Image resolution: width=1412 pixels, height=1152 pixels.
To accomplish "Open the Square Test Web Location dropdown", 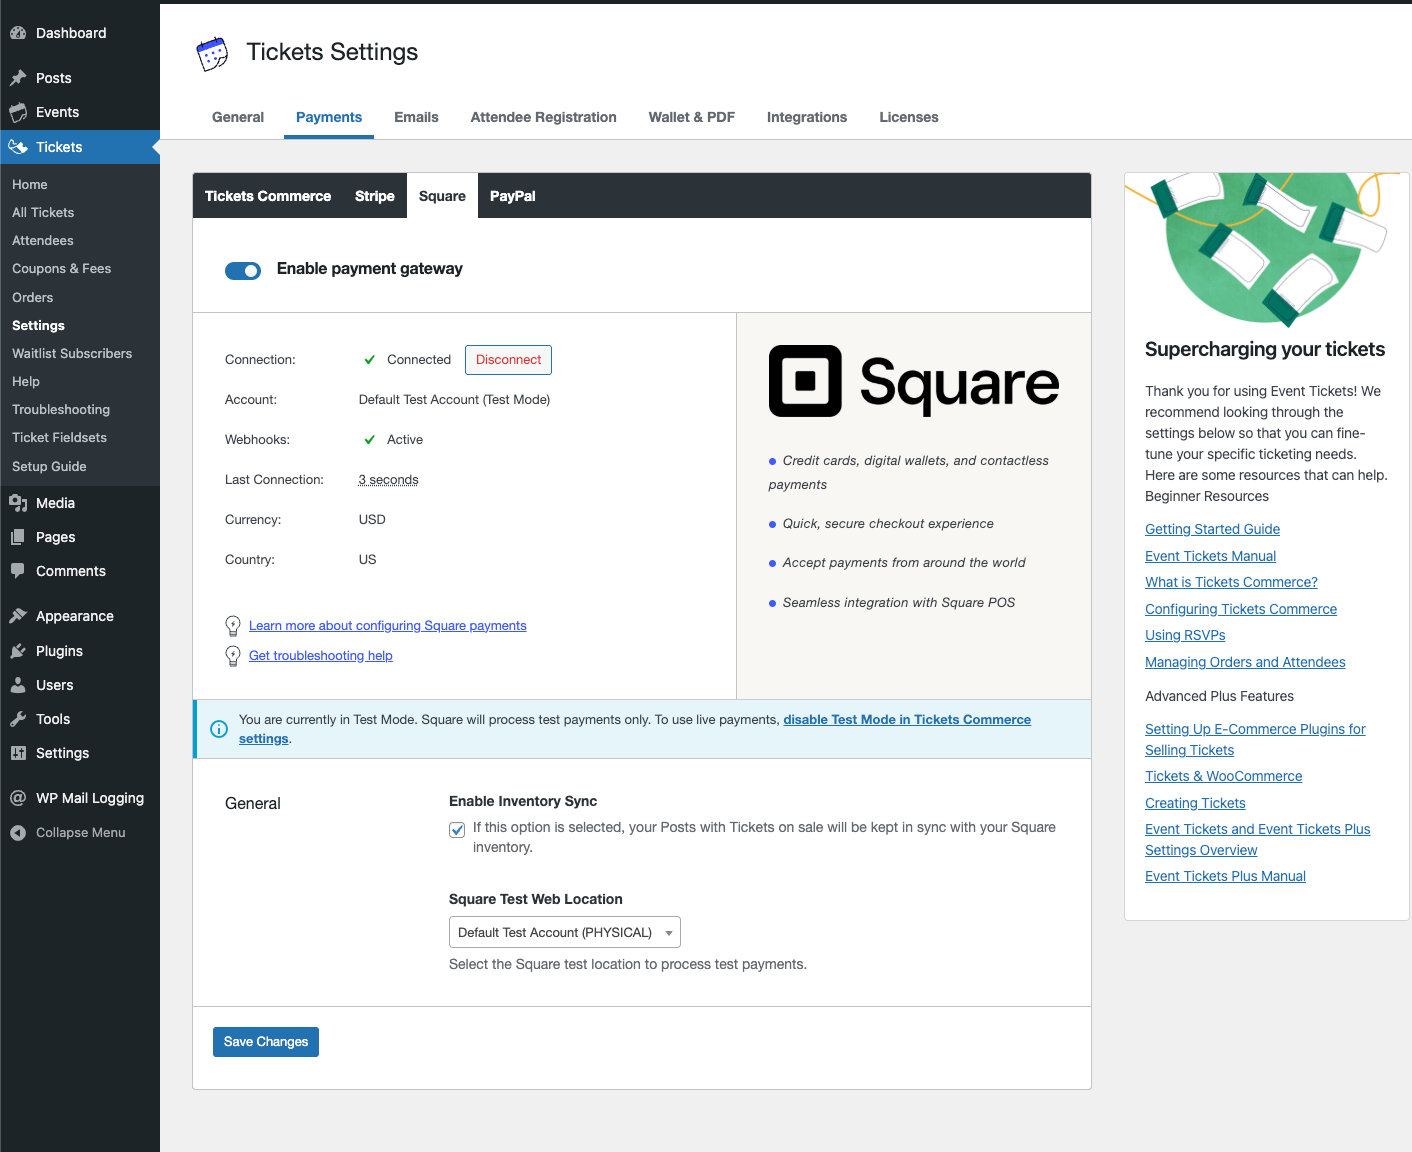I will click(564, 931).
